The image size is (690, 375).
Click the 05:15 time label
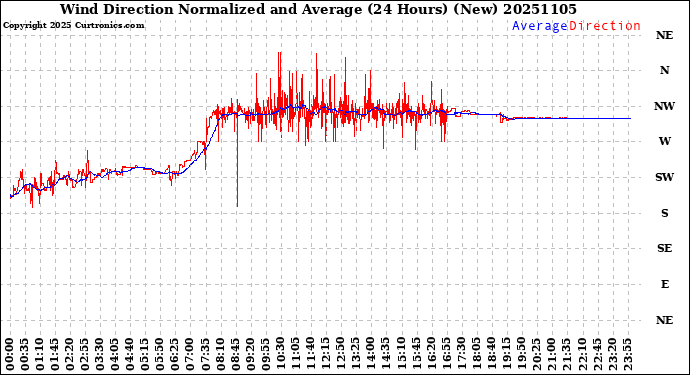click(146, 355)
